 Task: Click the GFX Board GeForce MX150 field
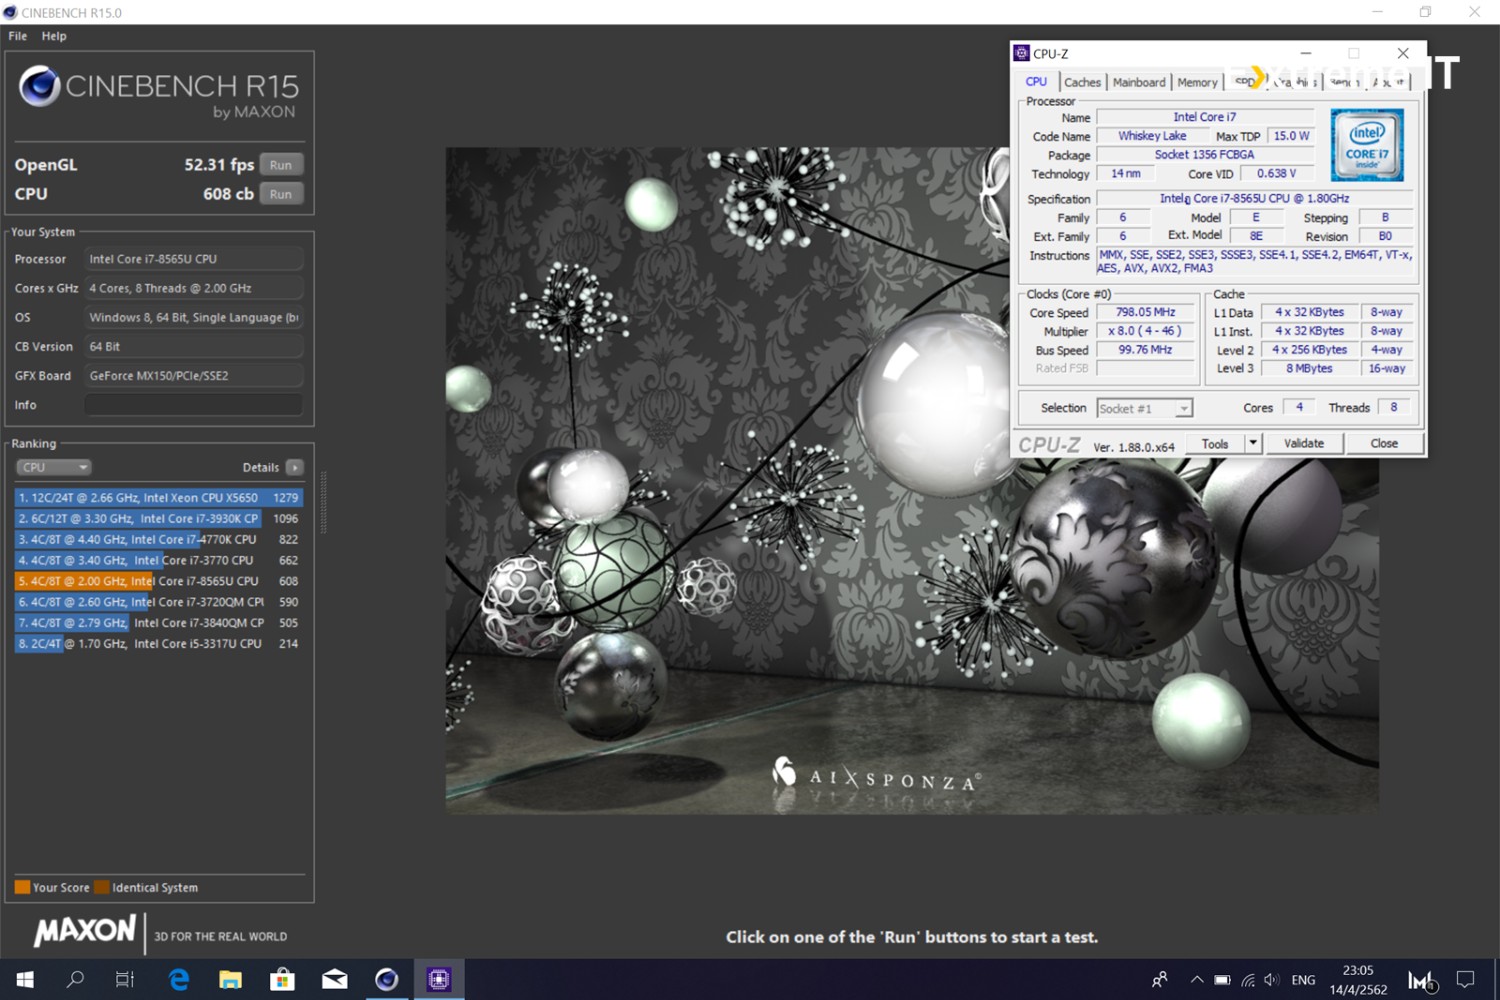193,376
